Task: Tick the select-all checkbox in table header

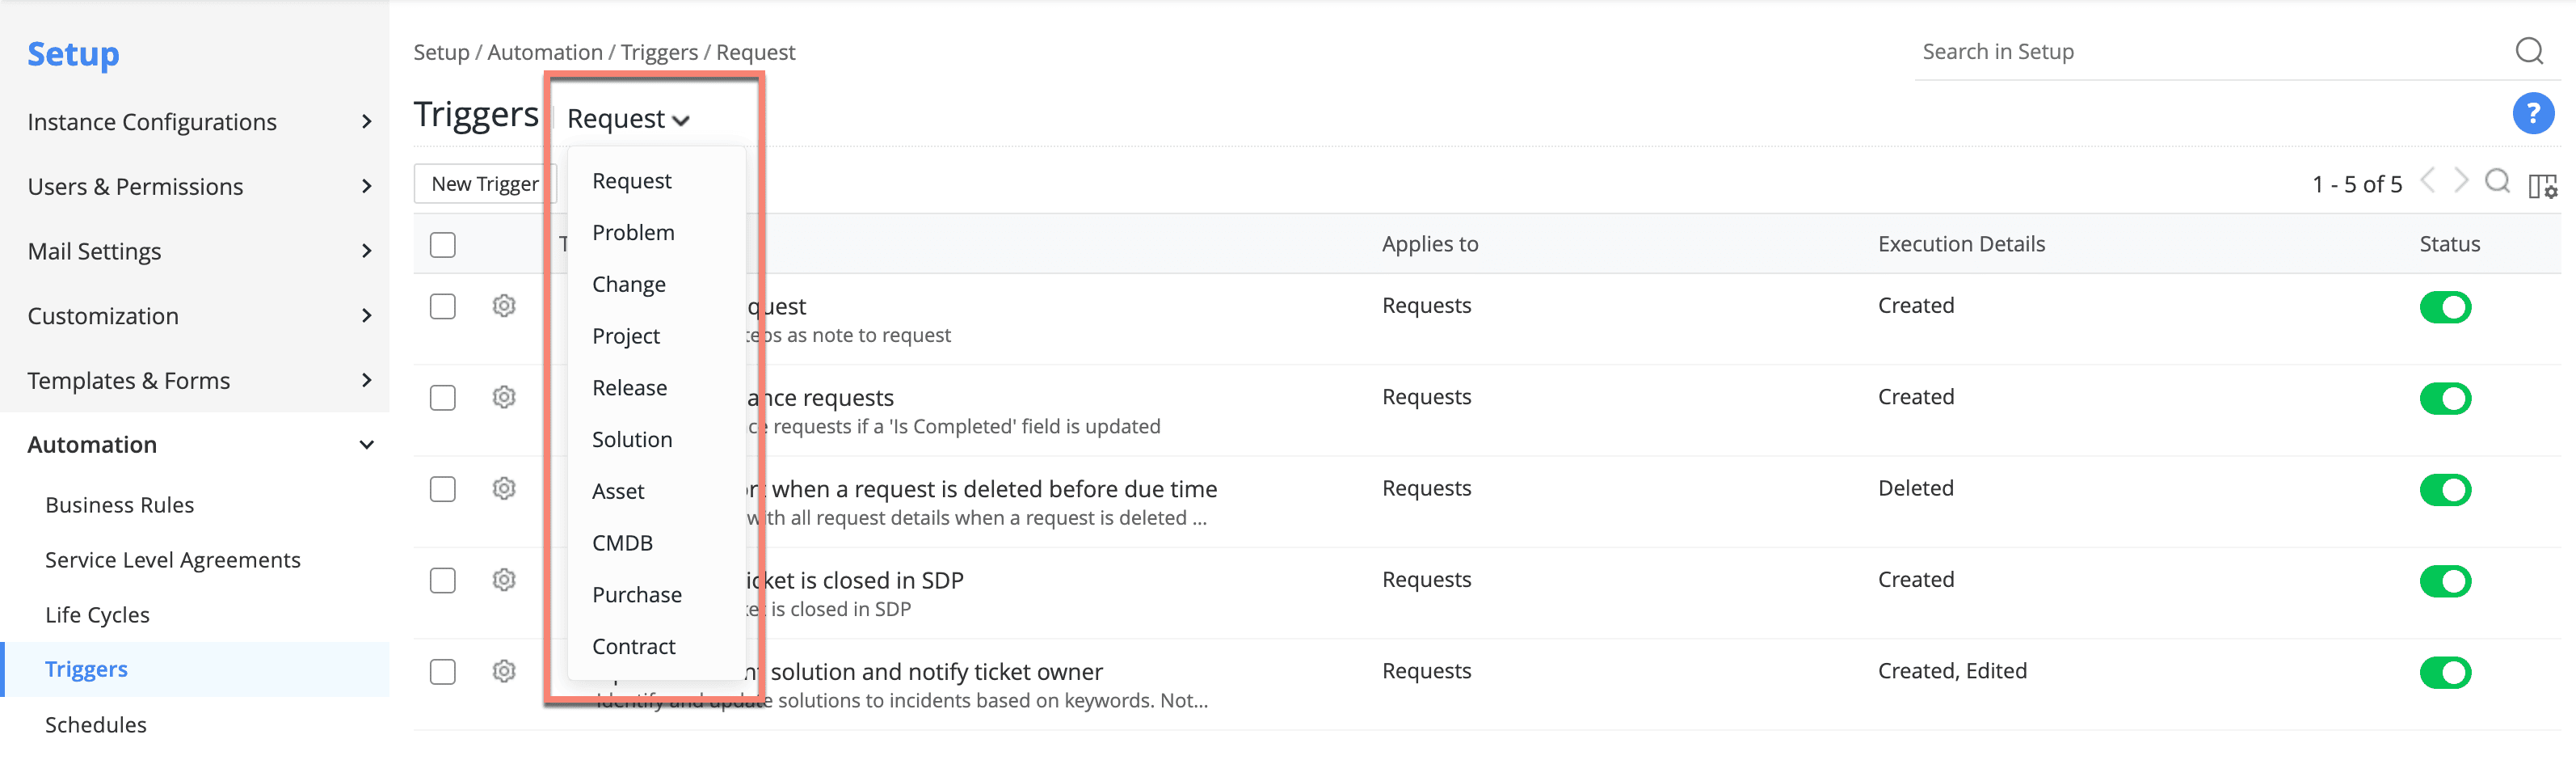Action: tap(443, 245)
